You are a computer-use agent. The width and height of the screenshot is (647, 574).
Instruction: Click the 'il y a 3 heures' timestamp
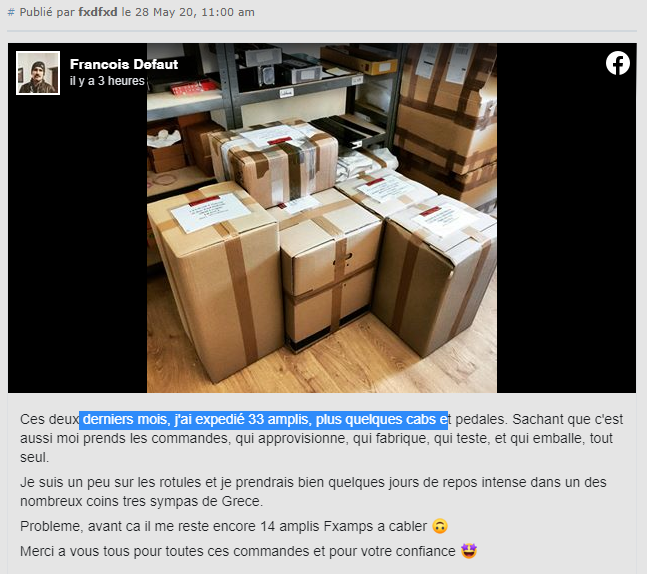(x=107, y=81)
